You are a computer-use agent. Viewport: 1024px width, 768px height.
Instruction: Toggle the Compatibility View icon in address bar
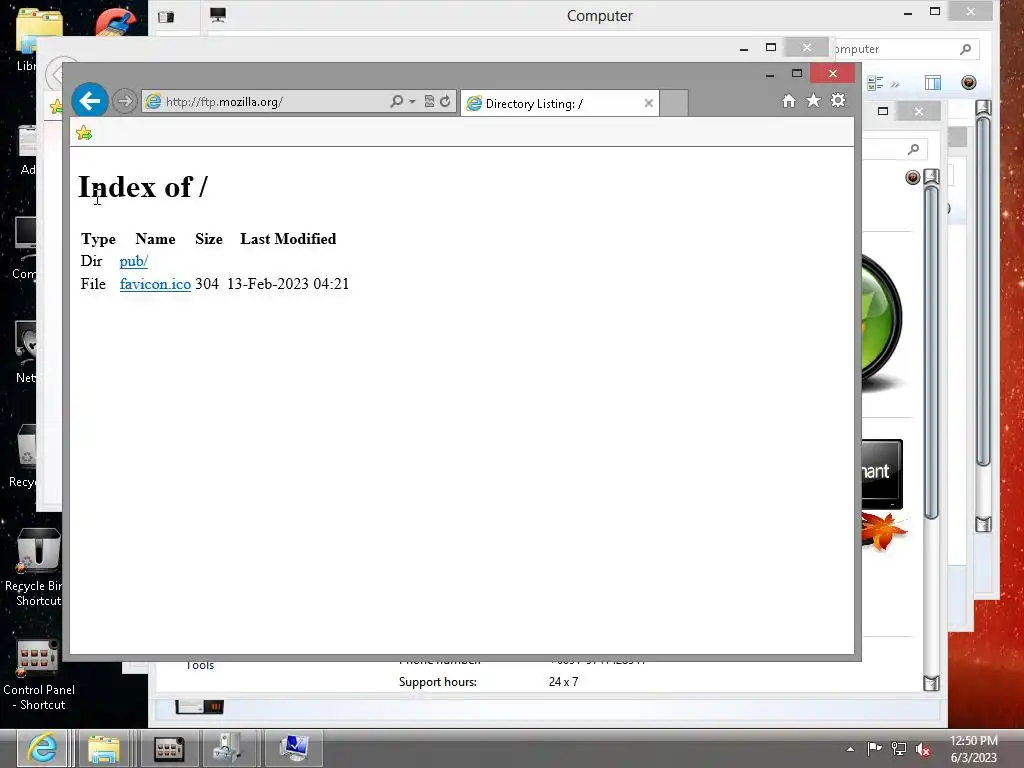point(429,101)
